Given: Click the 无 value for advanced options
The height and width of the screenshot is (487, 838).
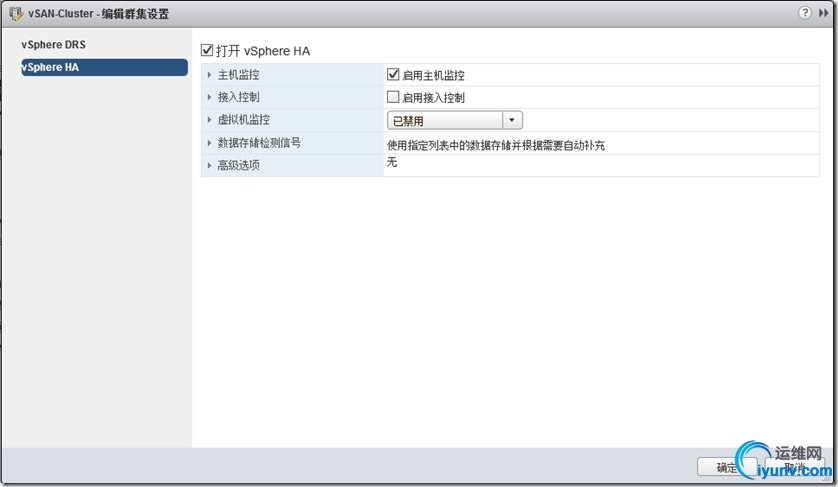Looking at the screenshot, I should pyautogui.click(x=392, y=162).
